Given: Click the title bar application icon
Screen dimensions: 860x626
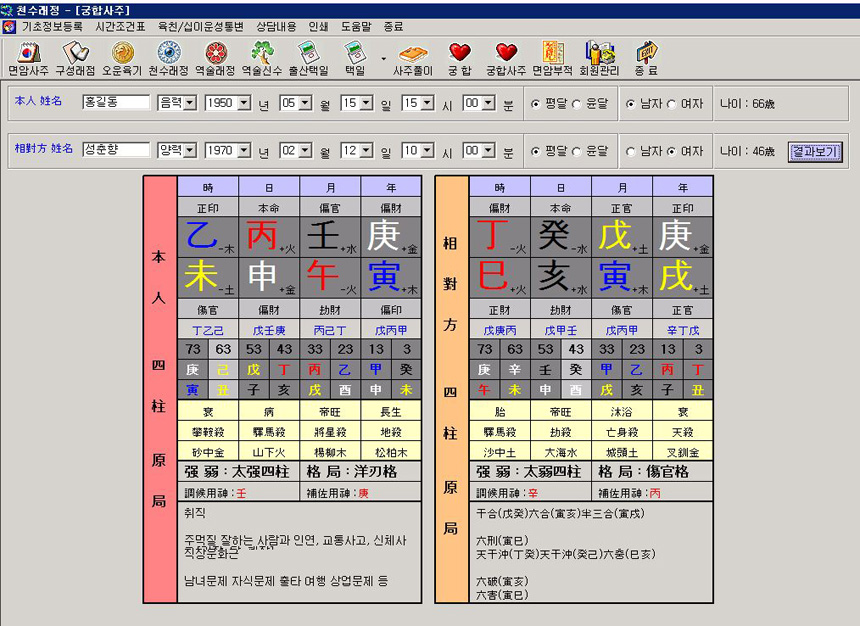Looking at the screenshot, I should point(7,10).
